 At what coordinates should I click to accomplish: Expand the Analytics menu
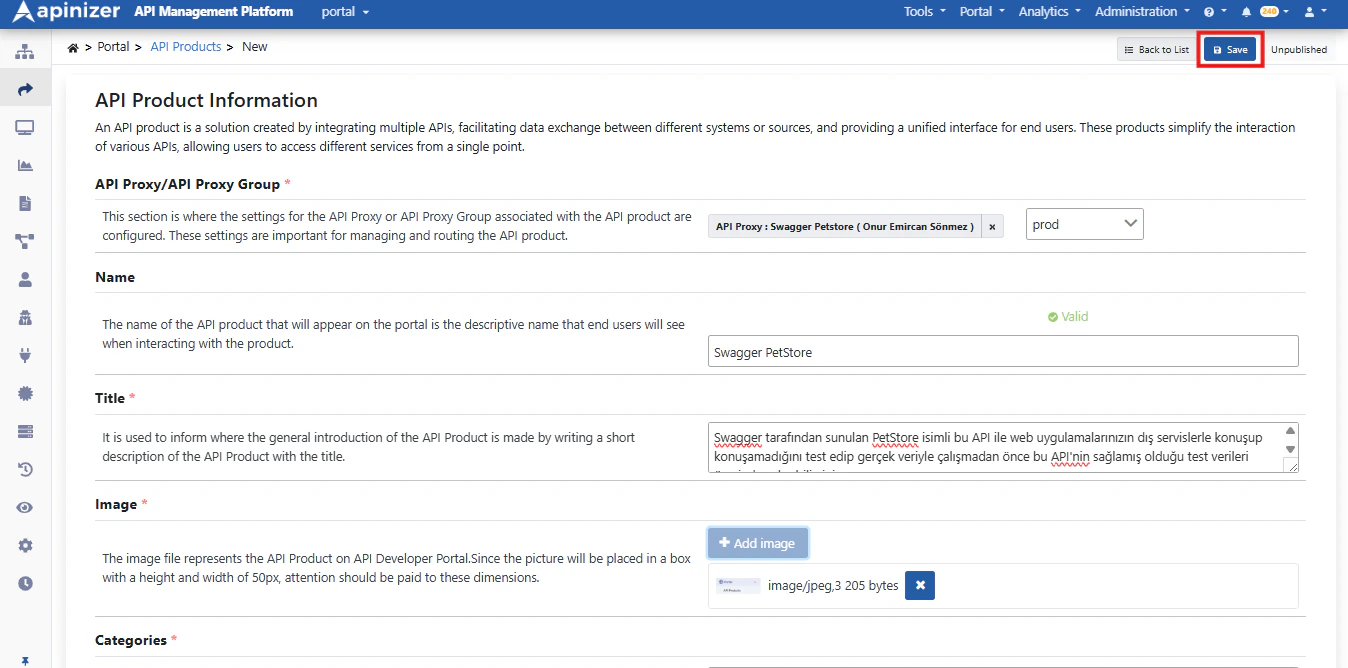point(1050,12)
